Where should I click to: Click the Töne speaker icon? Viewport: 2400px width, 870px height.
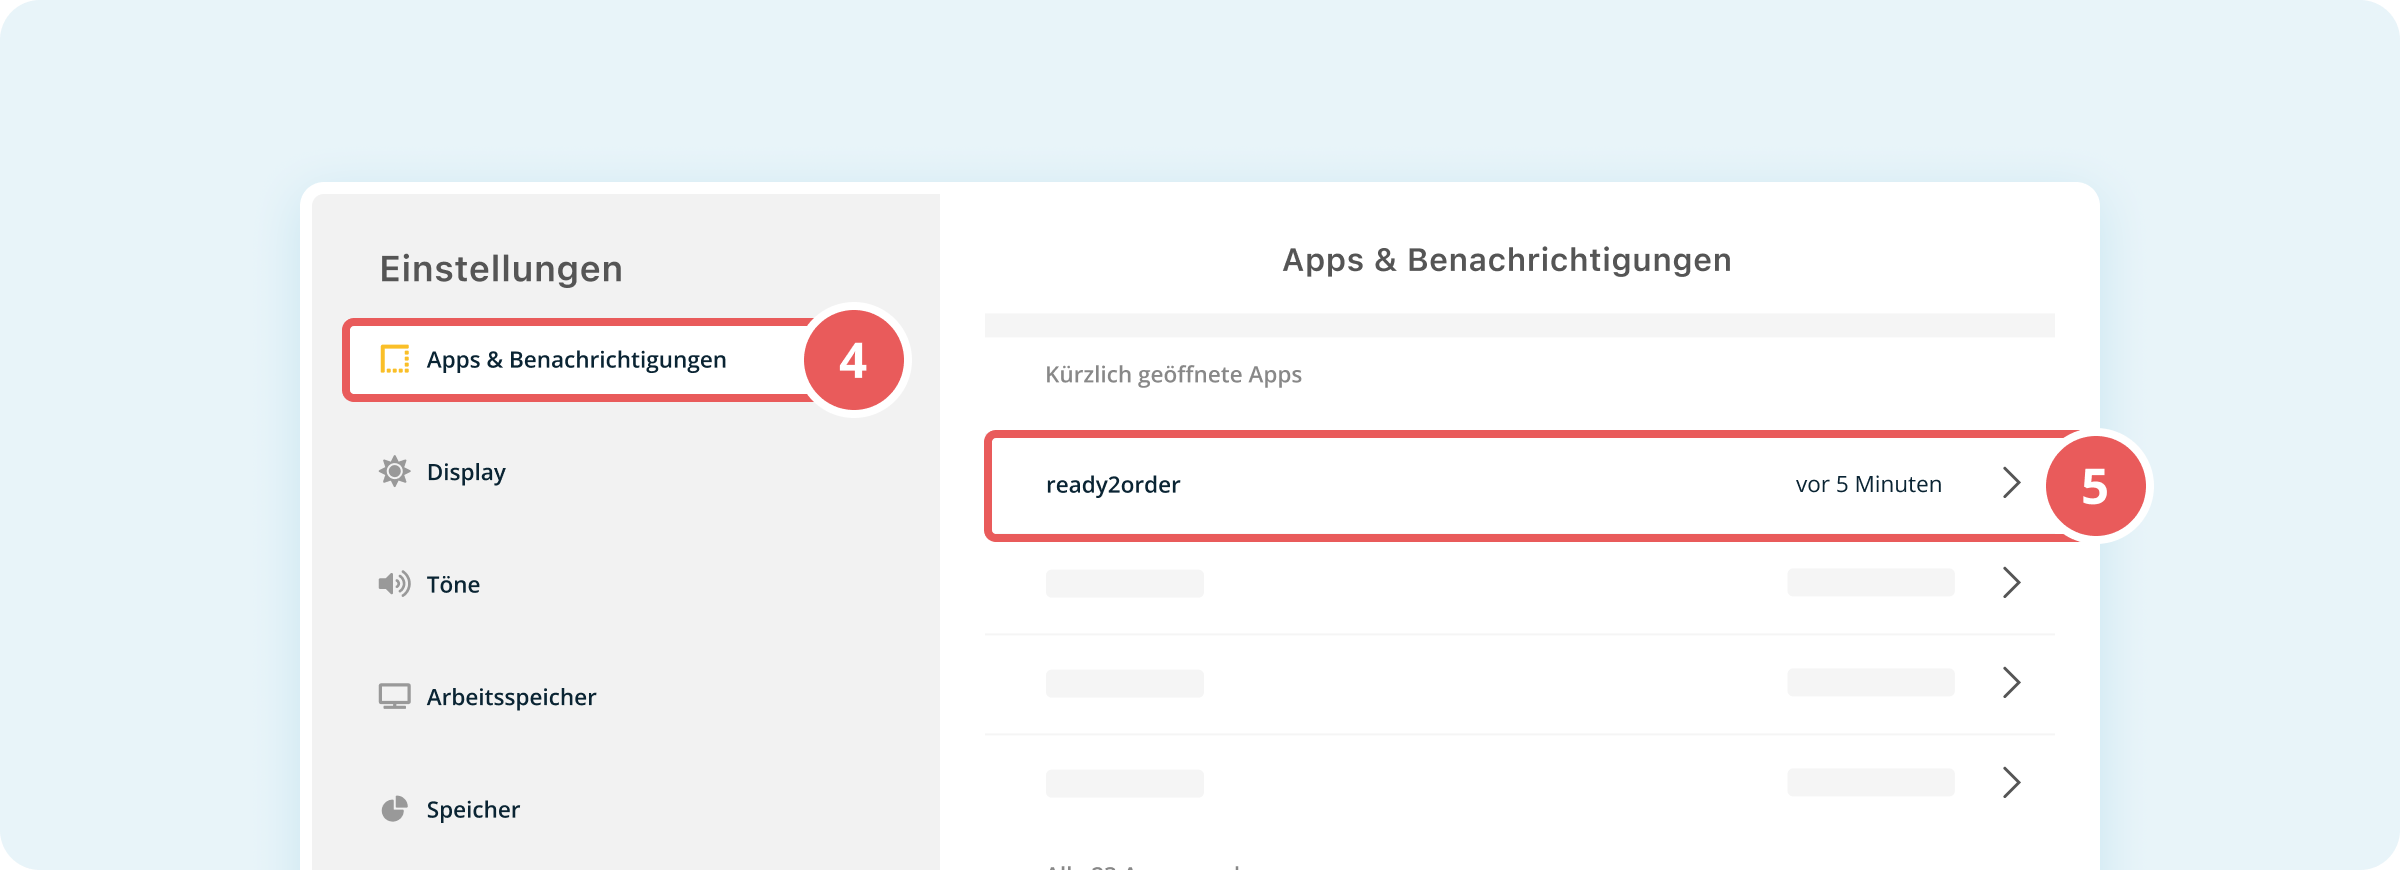395,584
